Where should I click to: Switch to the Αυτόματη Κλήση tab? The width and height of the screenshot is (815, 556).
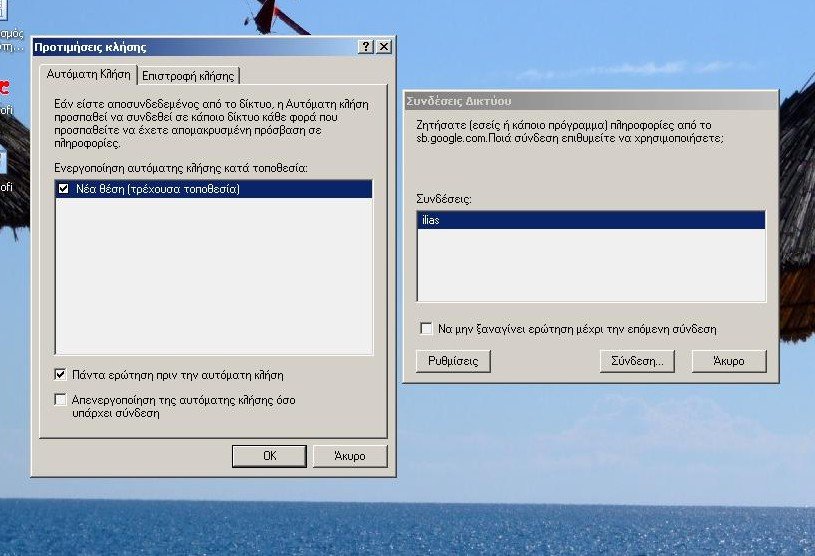(x=88, y=75)
